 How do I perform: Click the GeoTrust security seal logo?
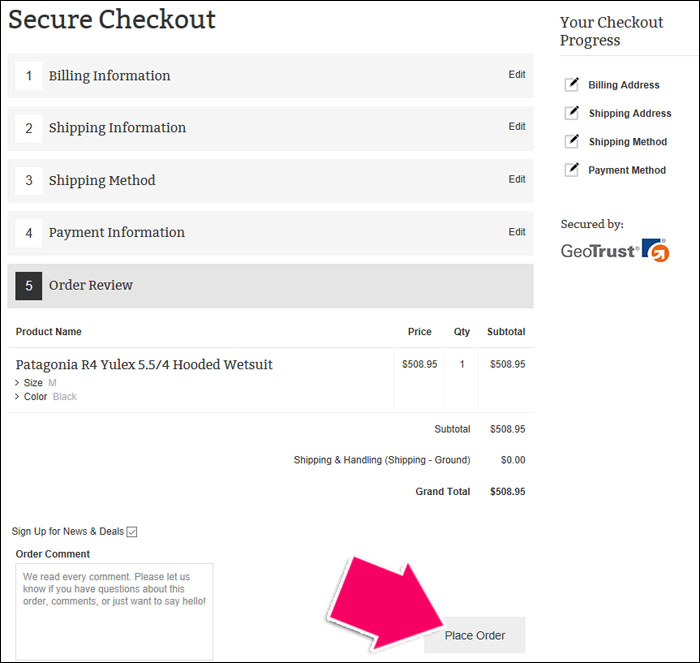point(615,250)
